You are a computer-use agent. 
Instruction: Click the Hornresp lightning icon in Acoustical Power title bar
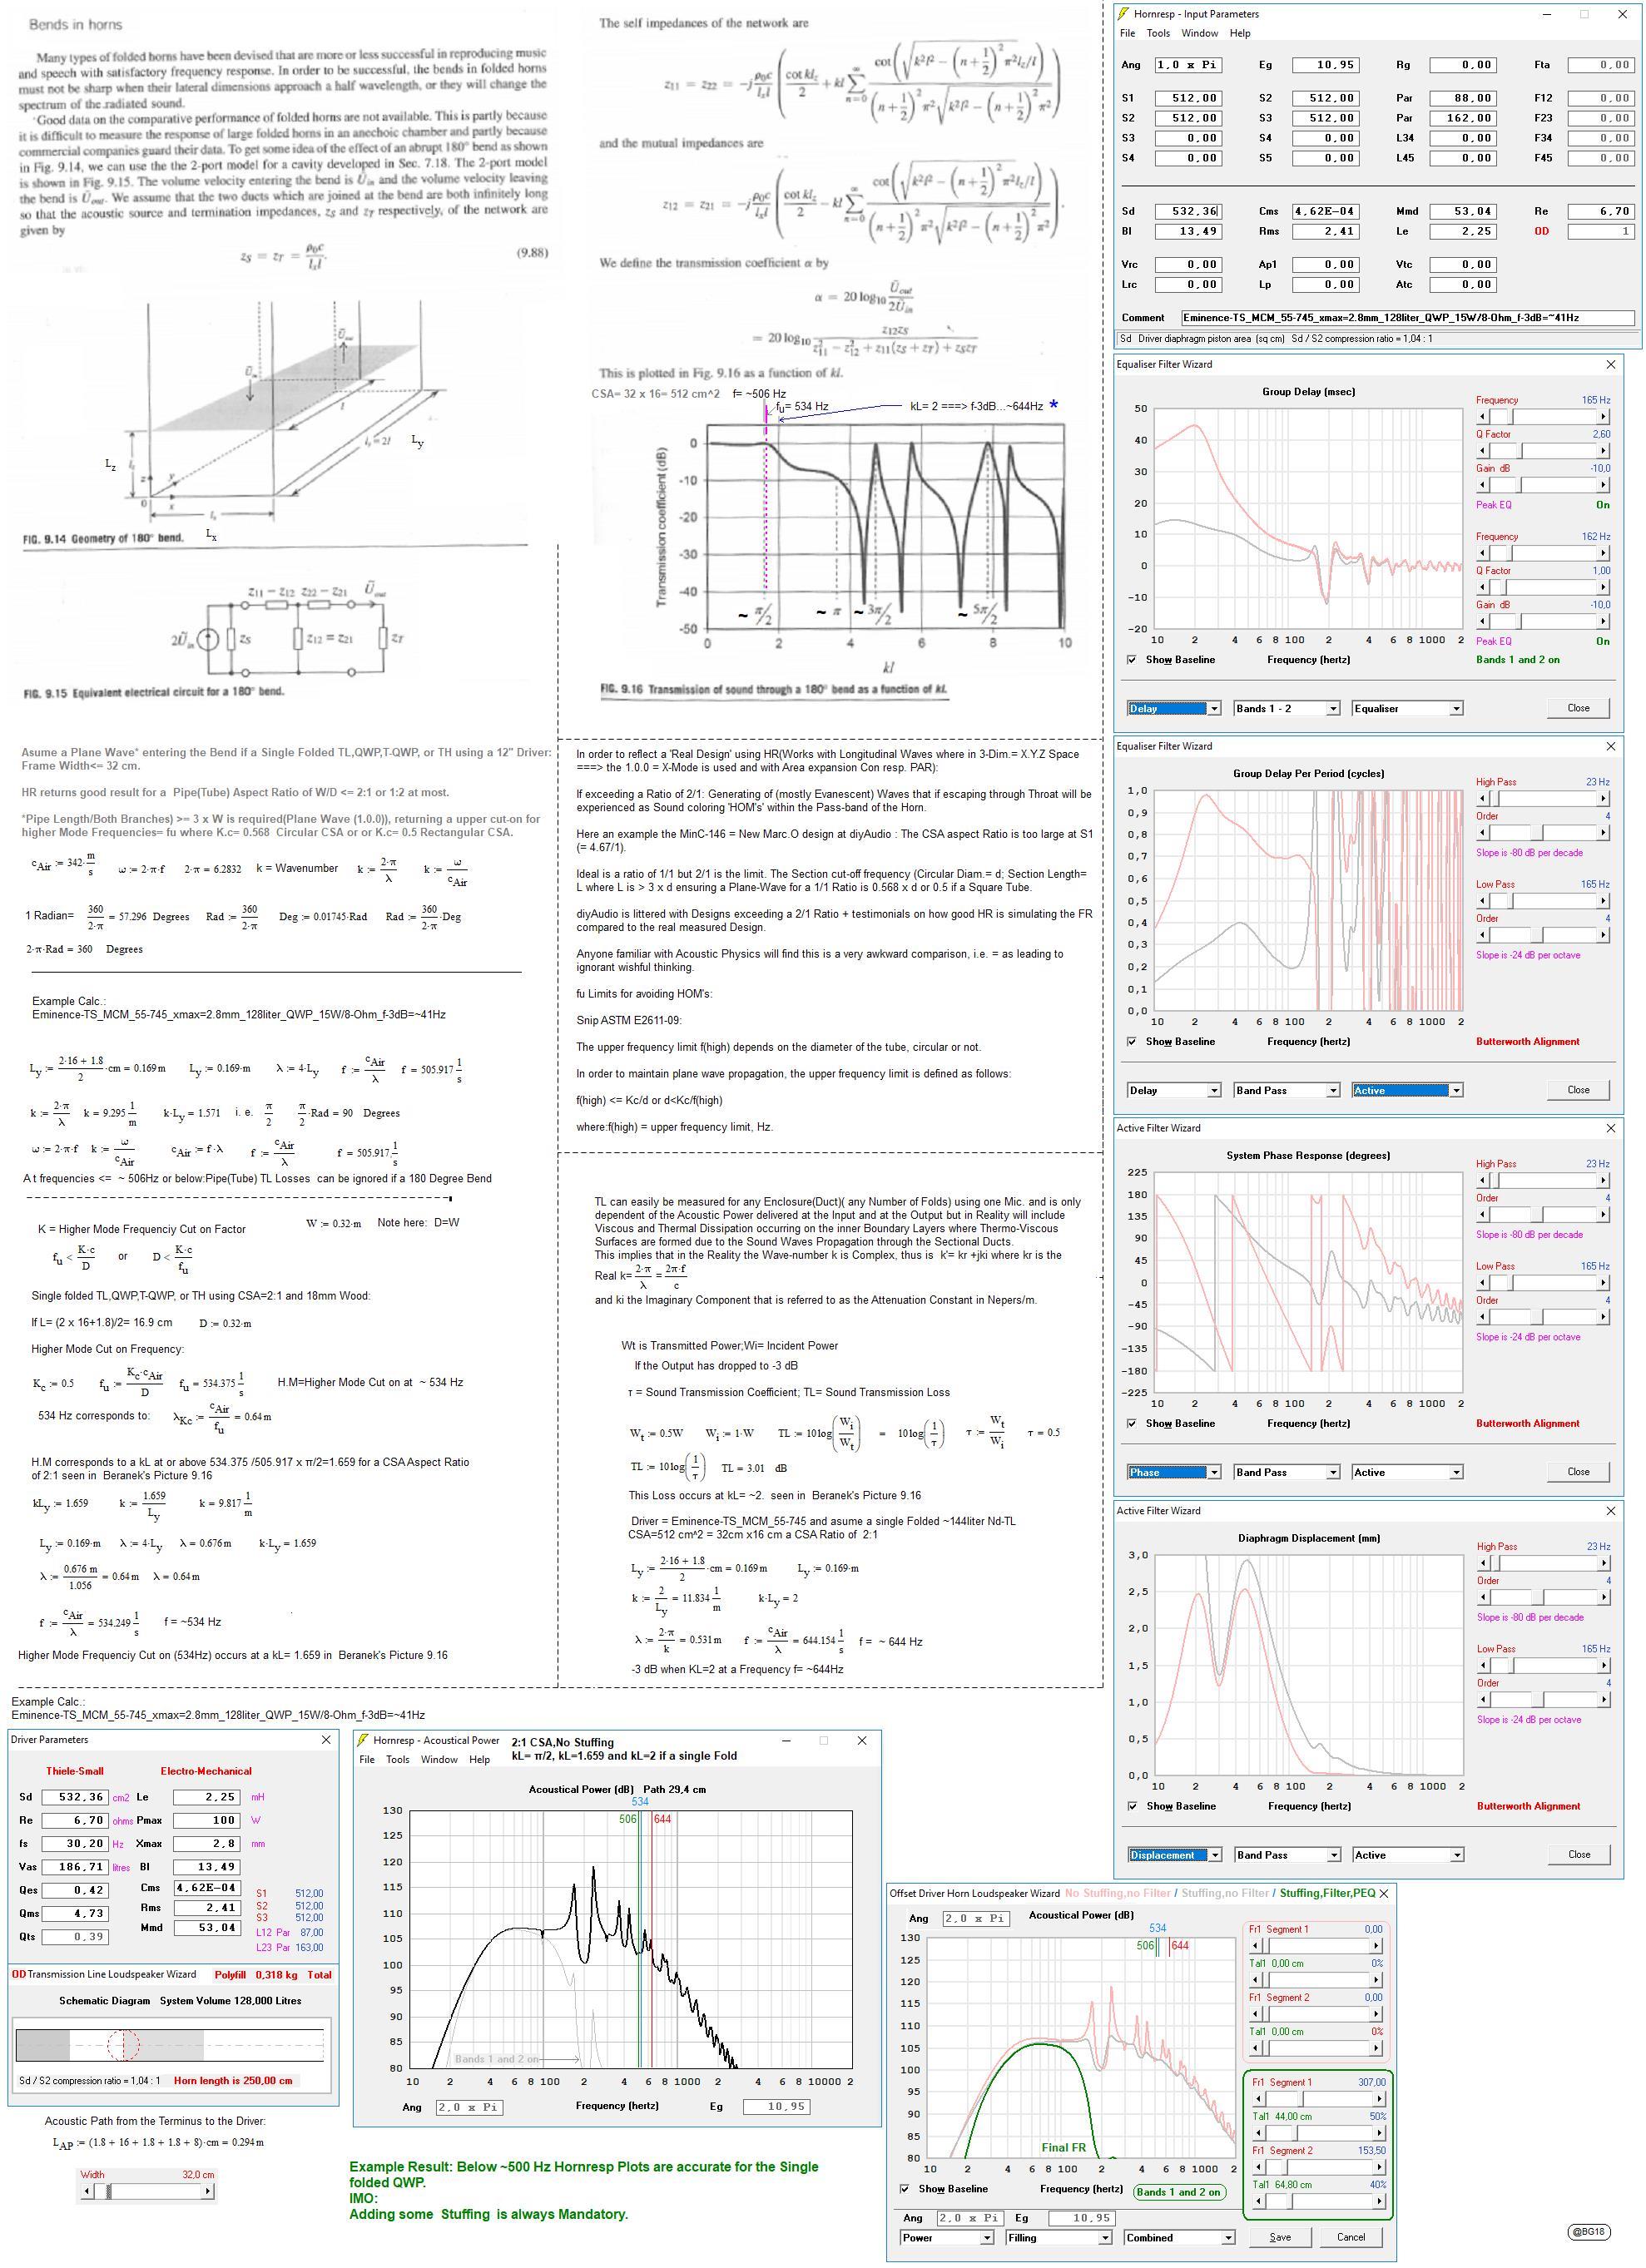[x=364, y=1740]
